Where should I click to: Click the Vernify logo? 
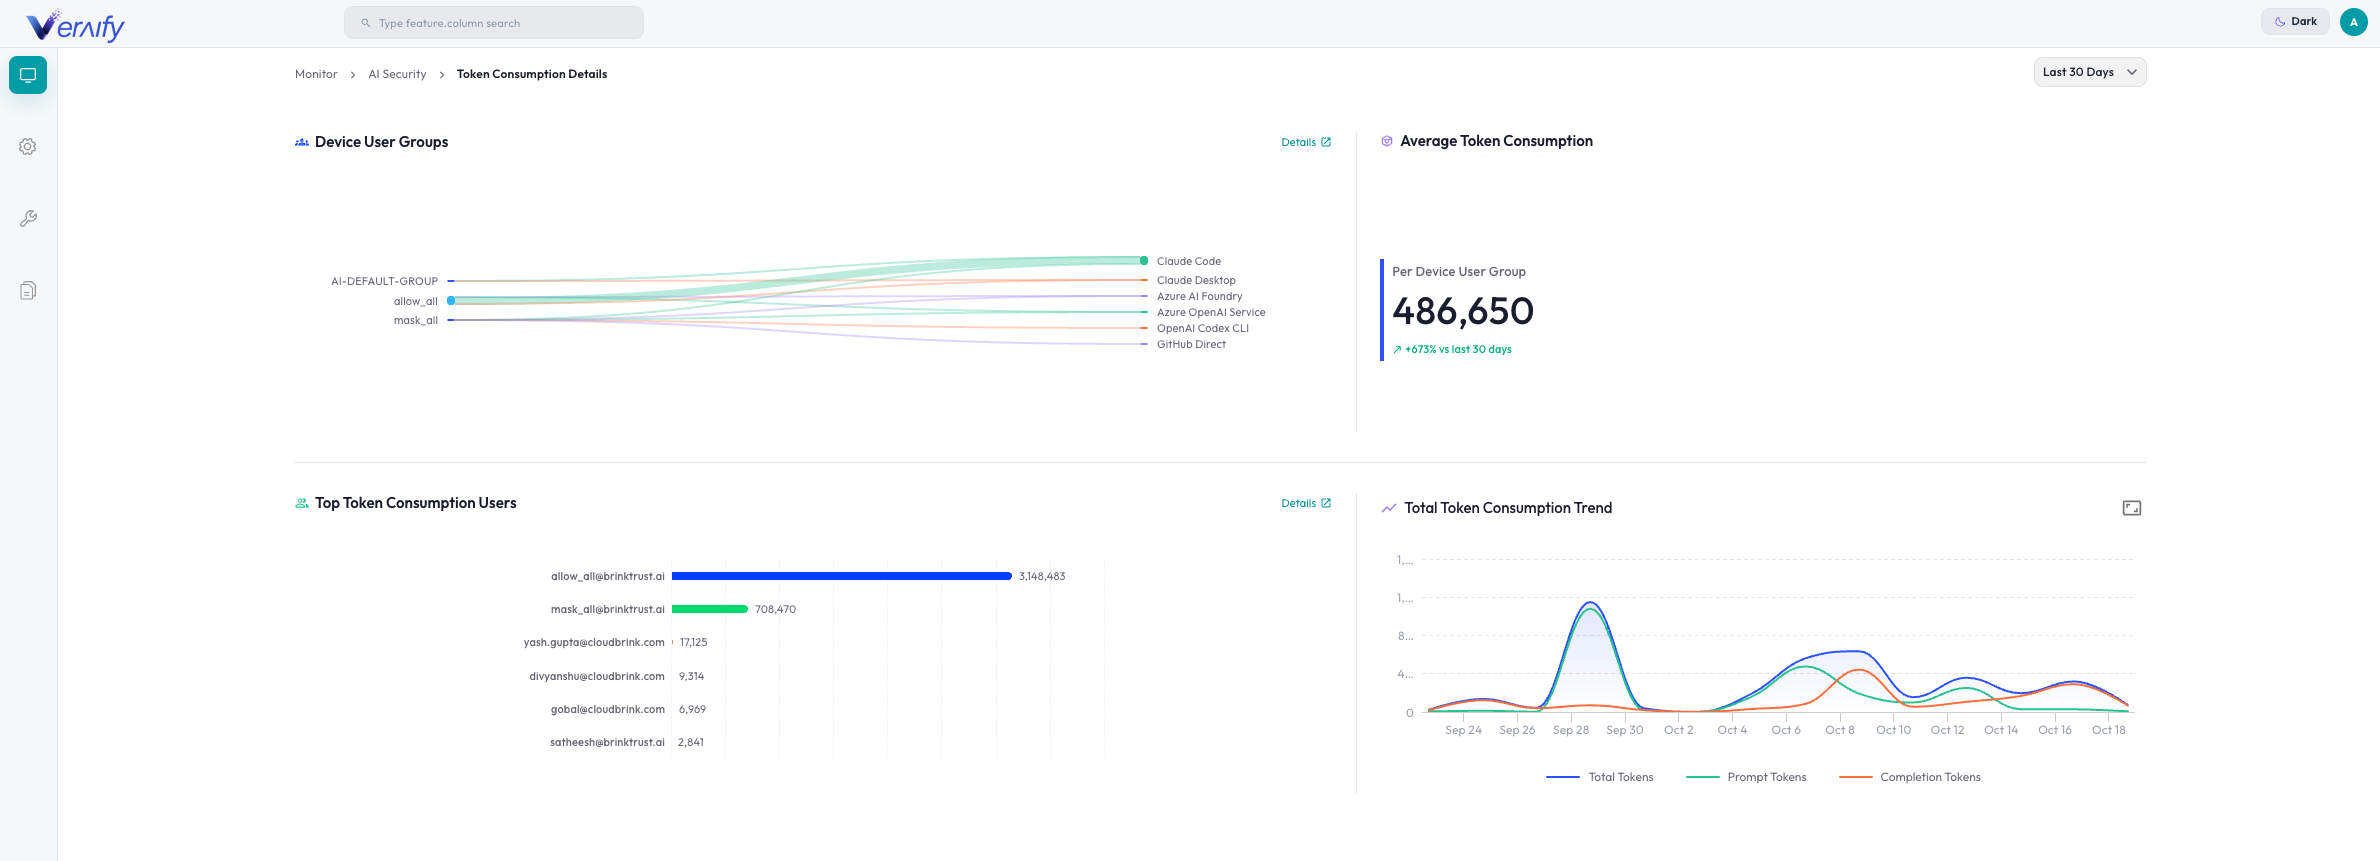tap(75, 25)
